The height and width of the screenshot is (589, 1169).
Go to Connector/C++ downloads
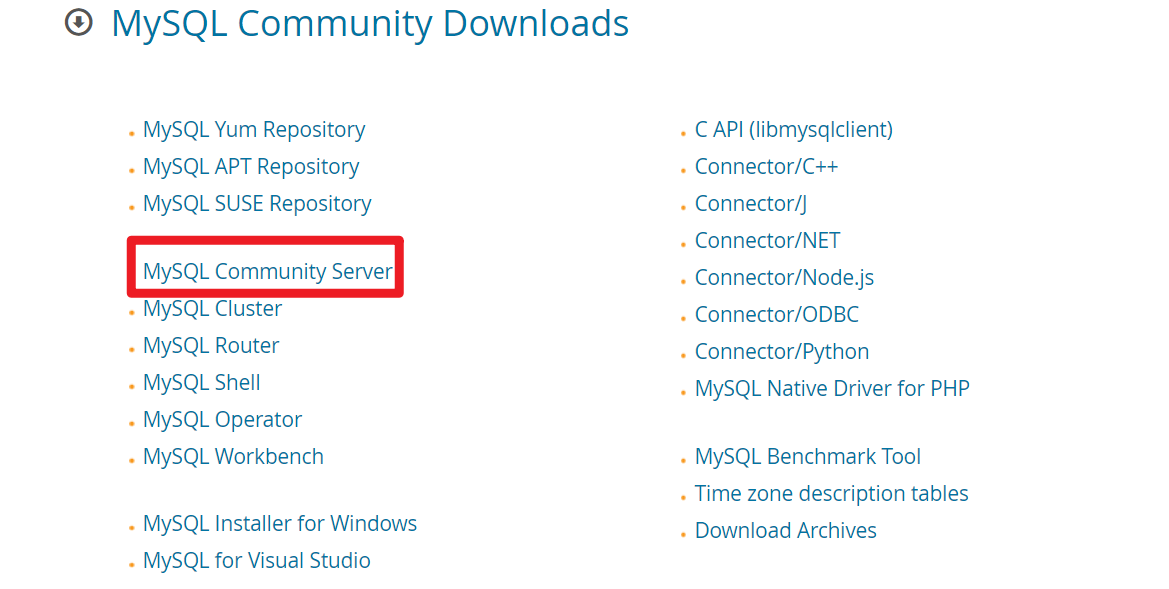point(766,167)
